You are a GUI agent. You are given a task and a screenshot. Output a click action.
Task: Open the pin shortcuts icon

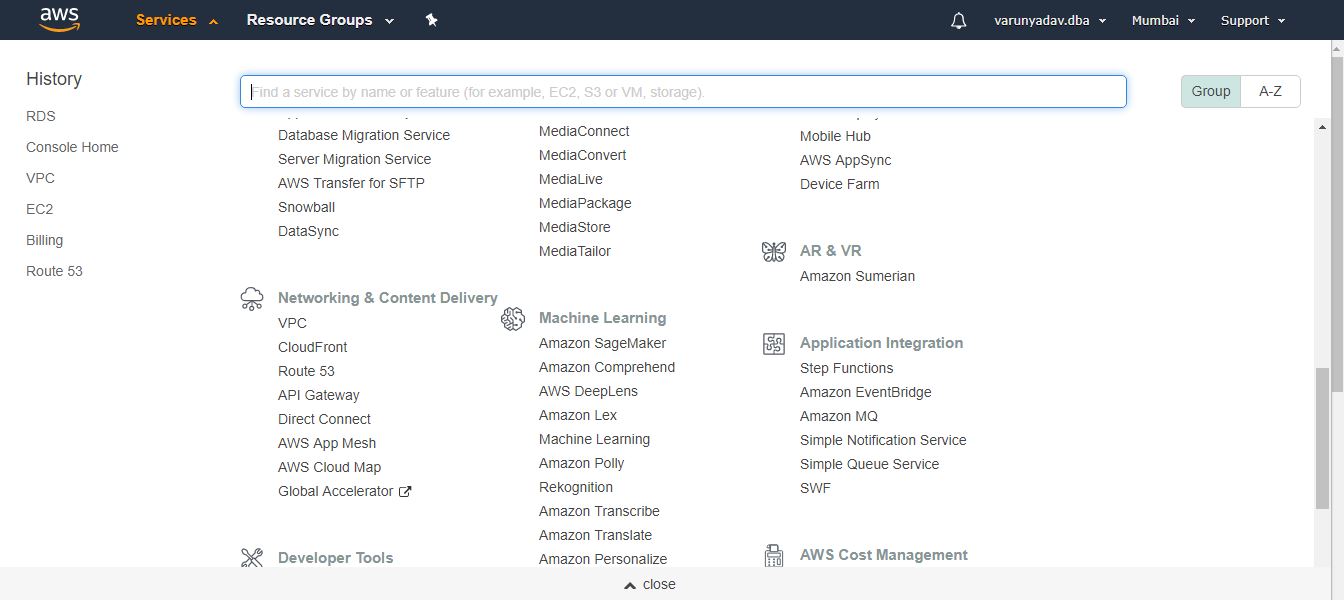point(431,20)
